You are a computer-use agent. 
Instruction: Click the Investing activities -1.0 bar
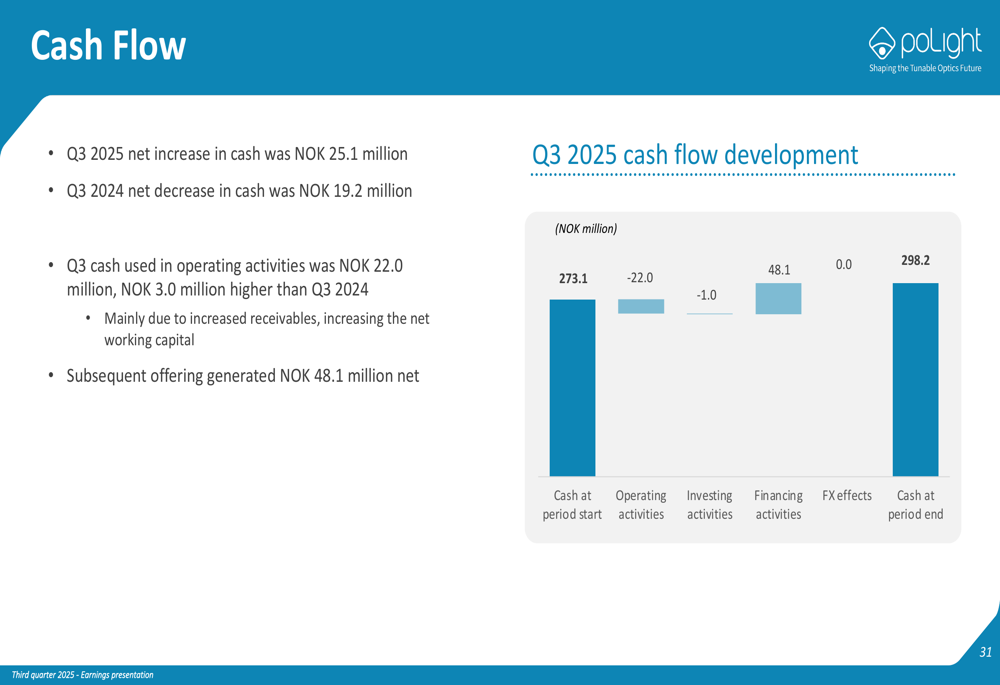coord(709,314)
